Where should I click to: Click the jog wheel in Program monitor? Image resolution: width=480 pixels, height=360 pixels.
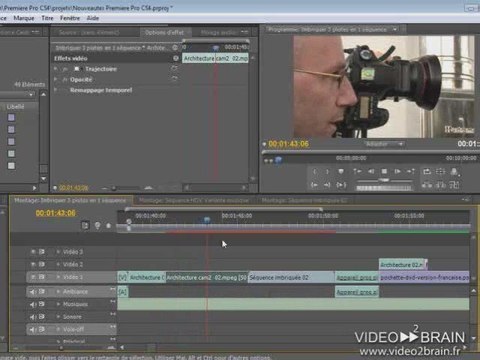click(384, 188)
